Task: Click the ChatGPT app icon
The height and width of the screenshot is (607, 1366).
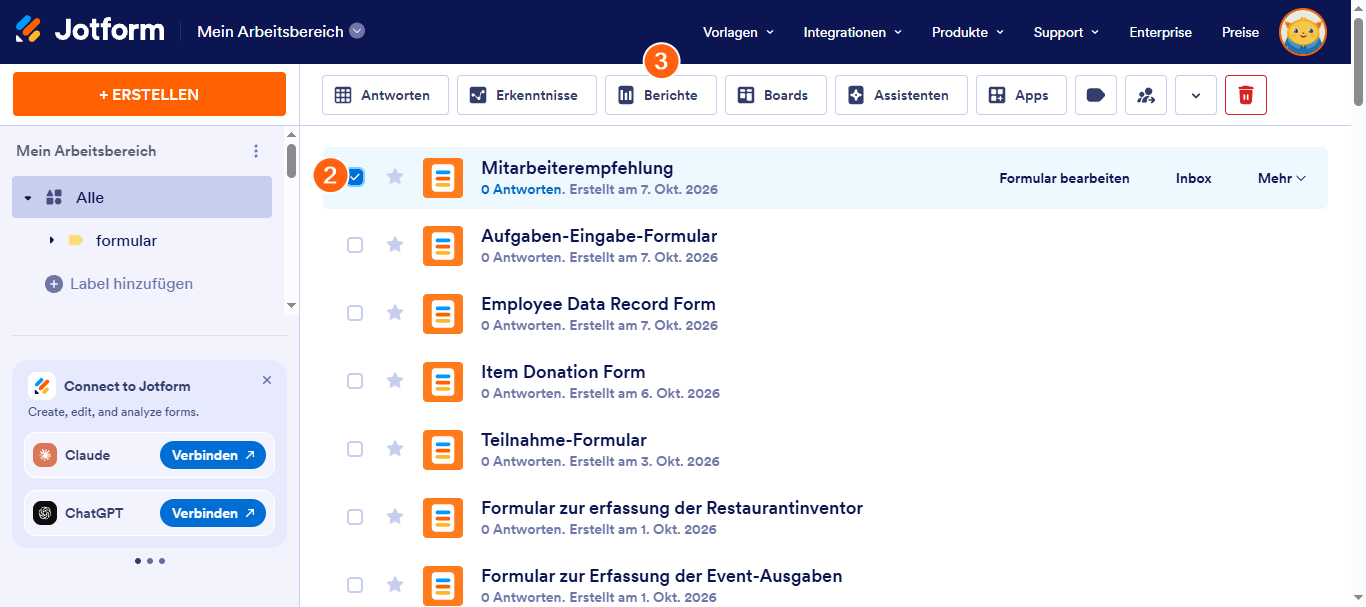Action: 45,513
